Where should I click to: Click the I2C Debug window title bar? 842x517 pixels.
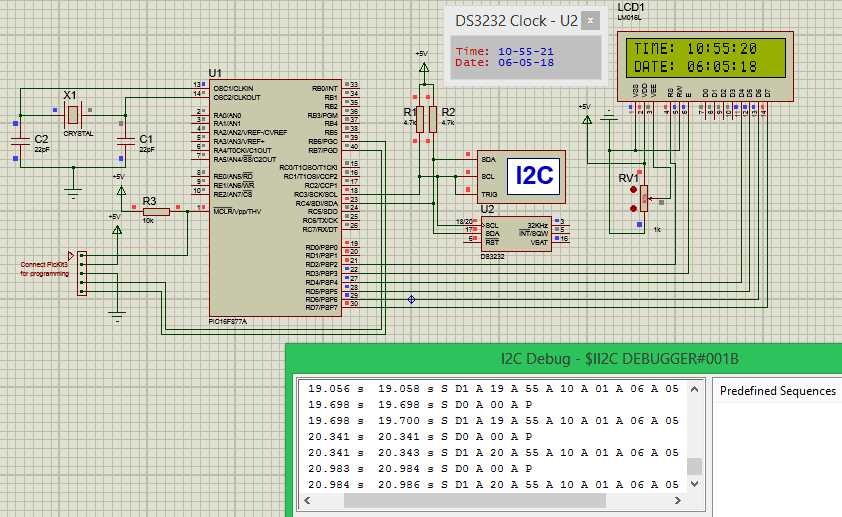click(564, 359)
